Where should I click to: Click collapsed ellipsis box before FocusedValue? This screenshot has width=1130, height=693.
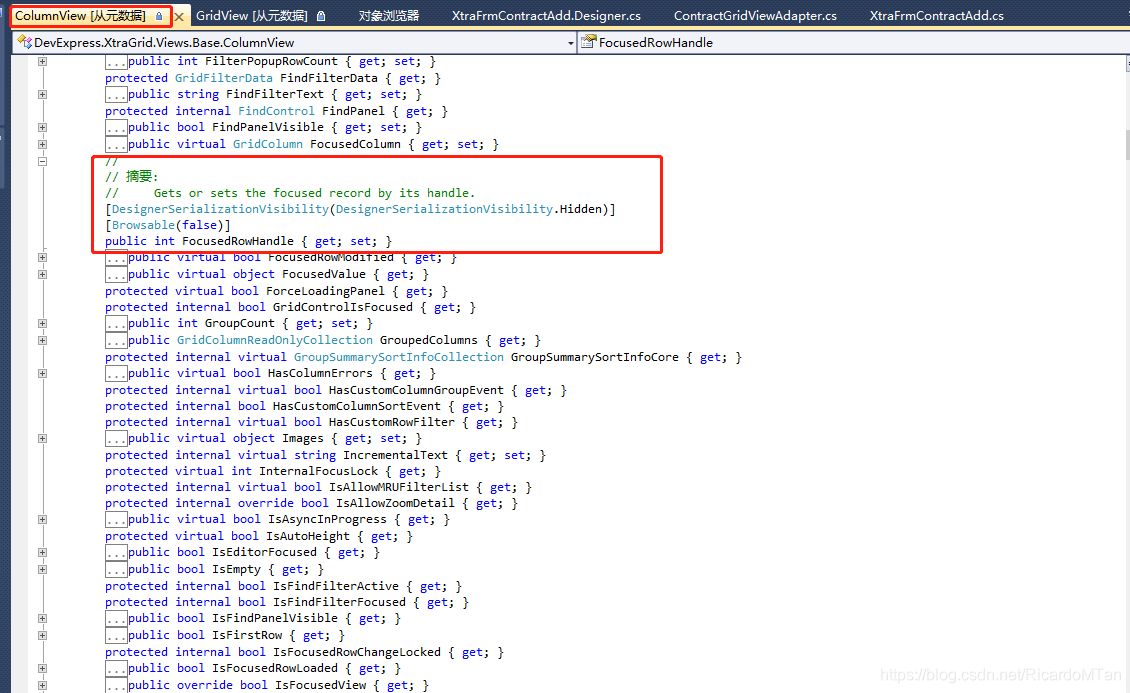click(116, 275)
